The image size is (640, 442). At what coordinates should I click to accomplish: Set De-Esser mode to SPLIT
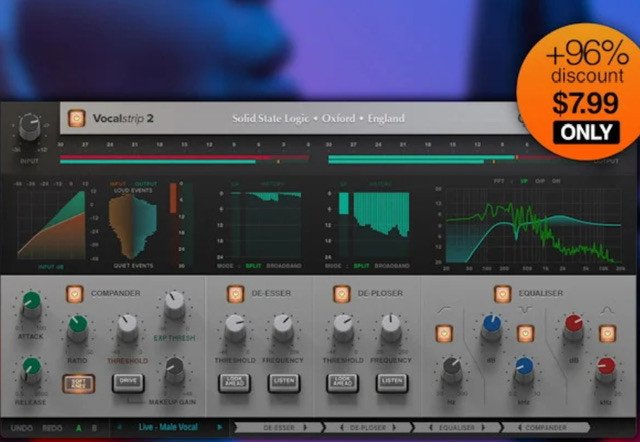click(x=253, y=266)
